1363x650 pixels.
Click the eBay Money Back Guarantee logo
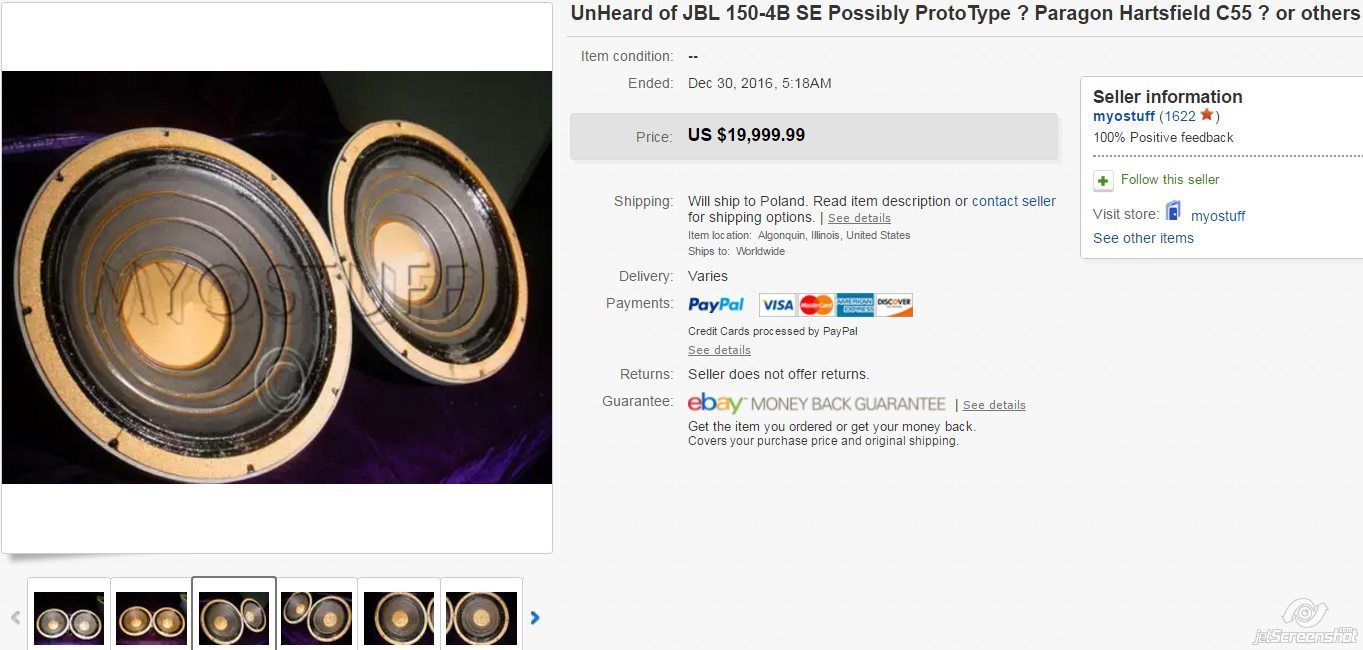pos(816,404)
